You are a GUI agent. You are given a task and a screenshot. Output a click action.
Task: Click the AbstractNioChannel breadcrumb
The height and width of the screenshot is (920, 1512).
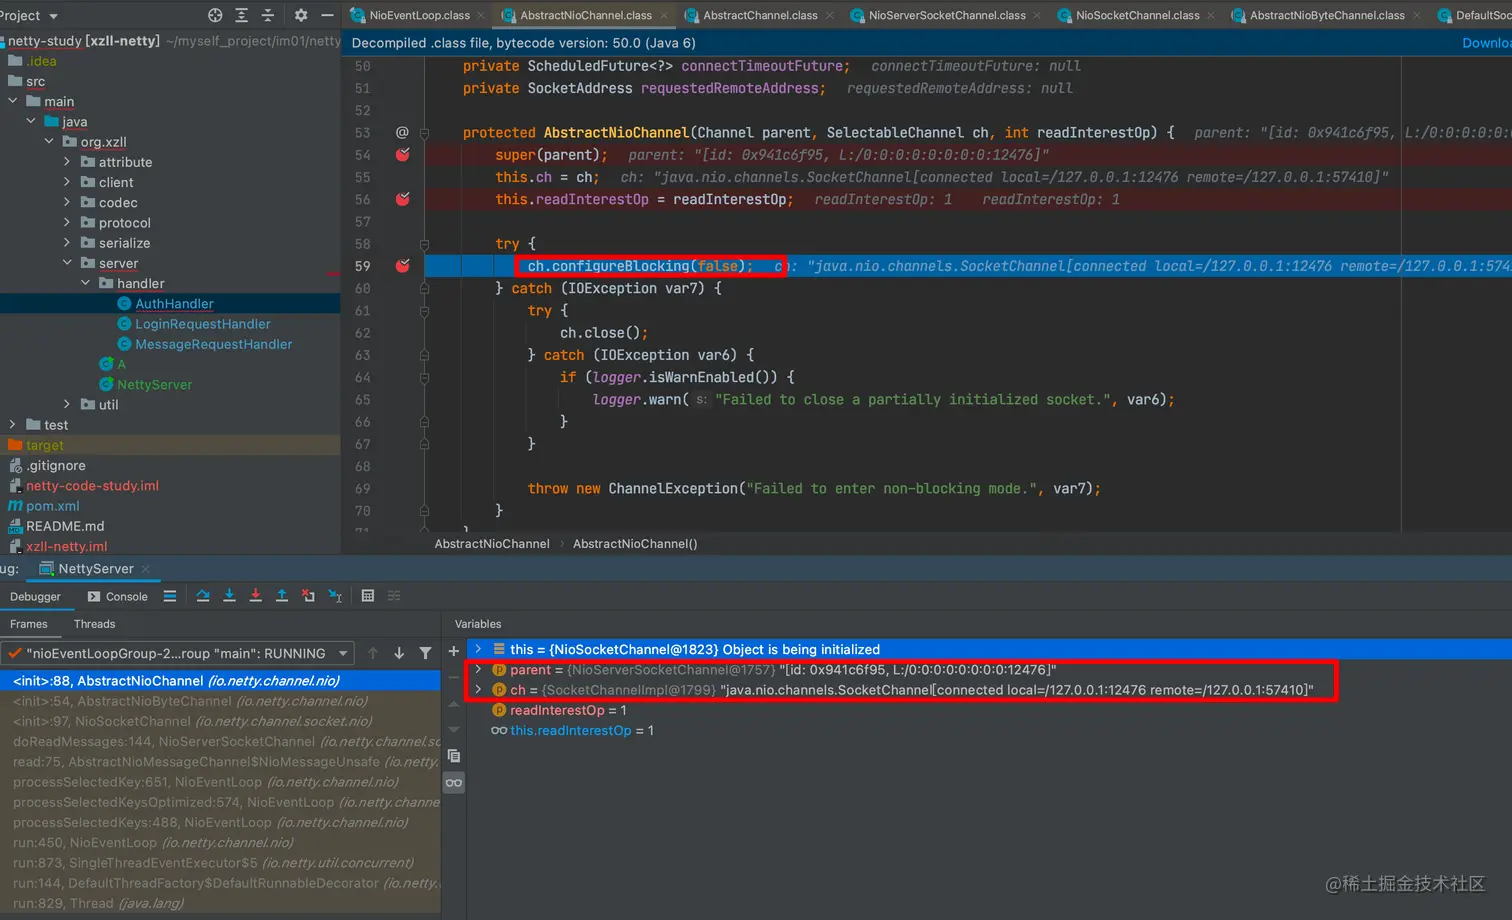click(492, 544)
